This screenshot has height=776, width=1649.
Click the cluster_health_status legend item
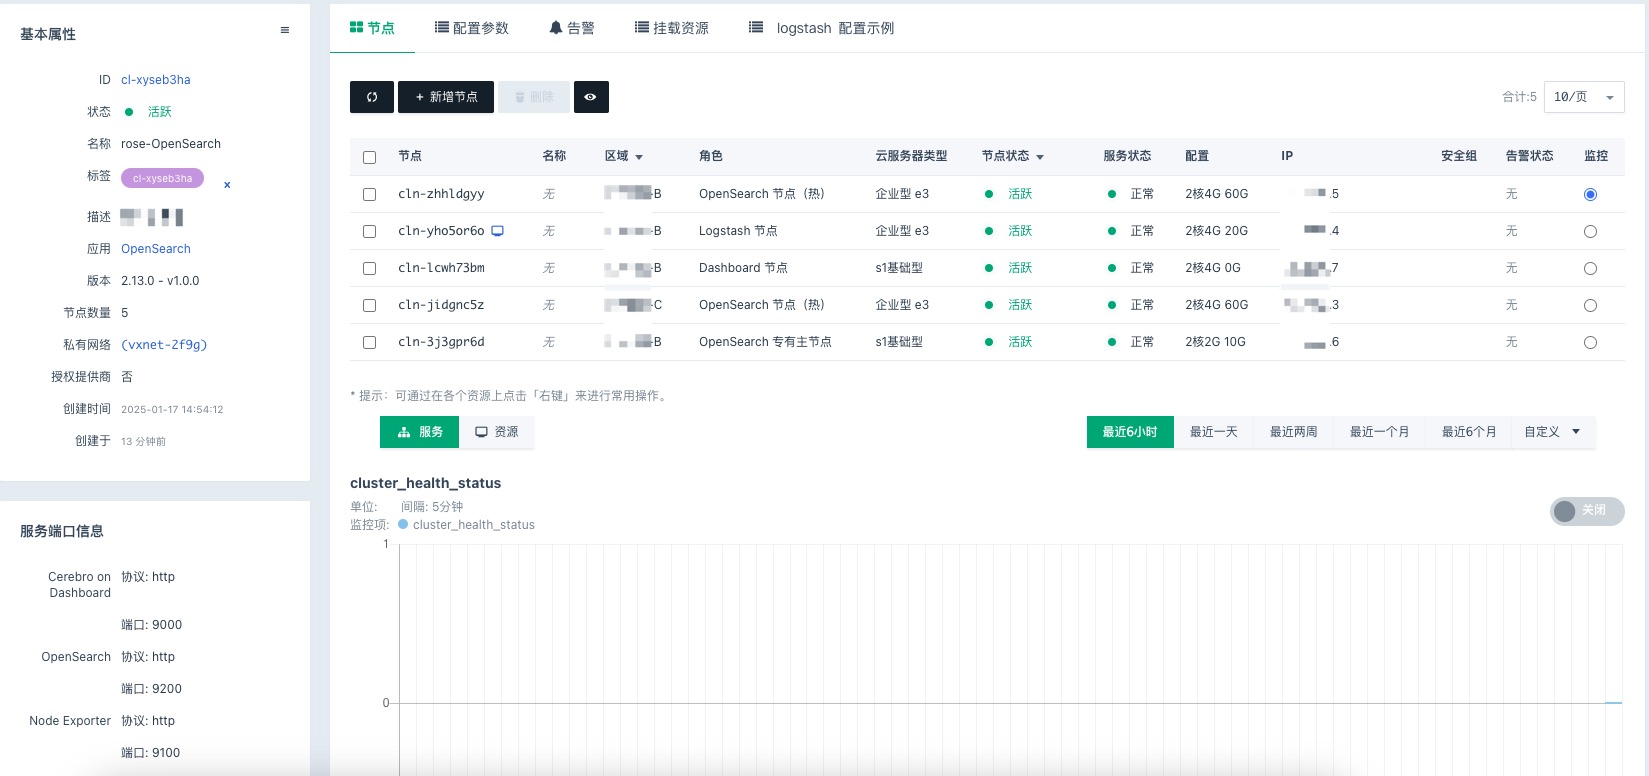[x=466, y=525]
